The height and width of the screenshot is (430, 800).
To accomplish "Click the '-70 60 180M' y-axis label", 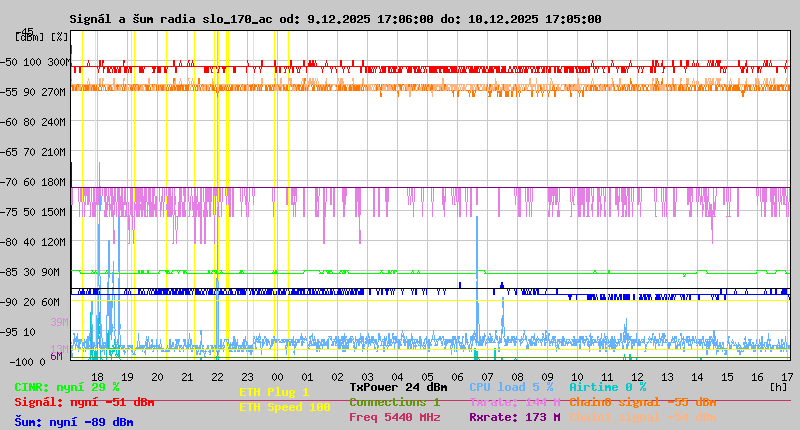I will pos(33,182).
